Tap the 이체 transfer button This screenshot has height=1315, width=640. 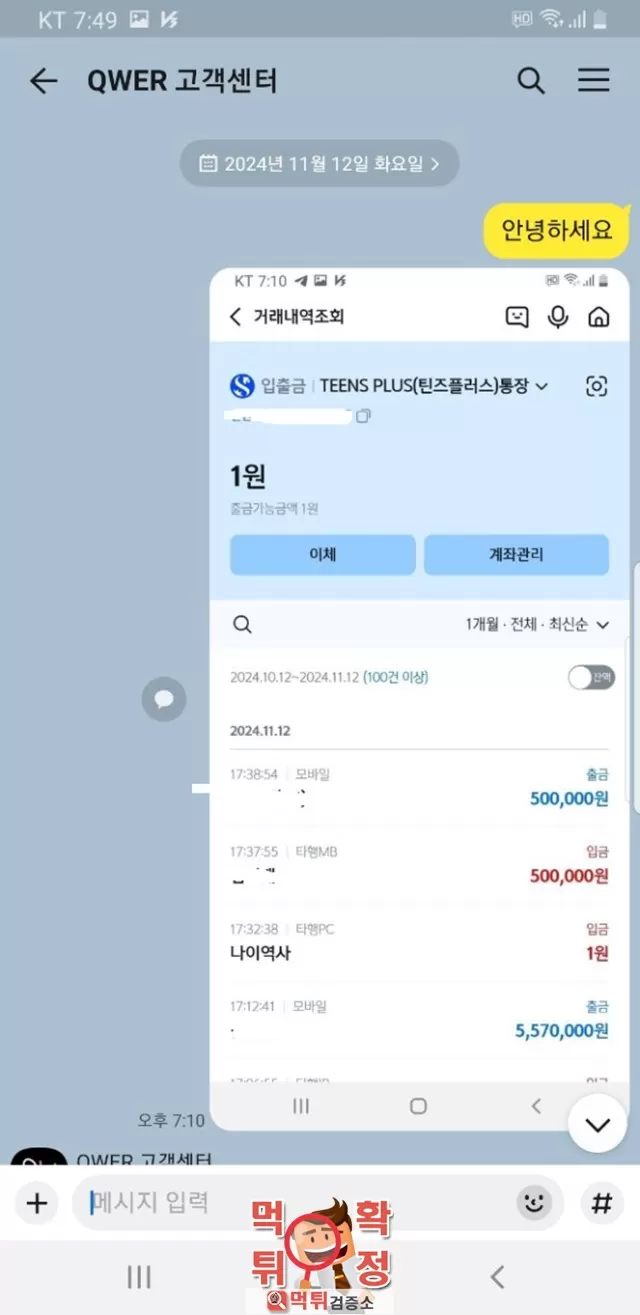[322, 555]
